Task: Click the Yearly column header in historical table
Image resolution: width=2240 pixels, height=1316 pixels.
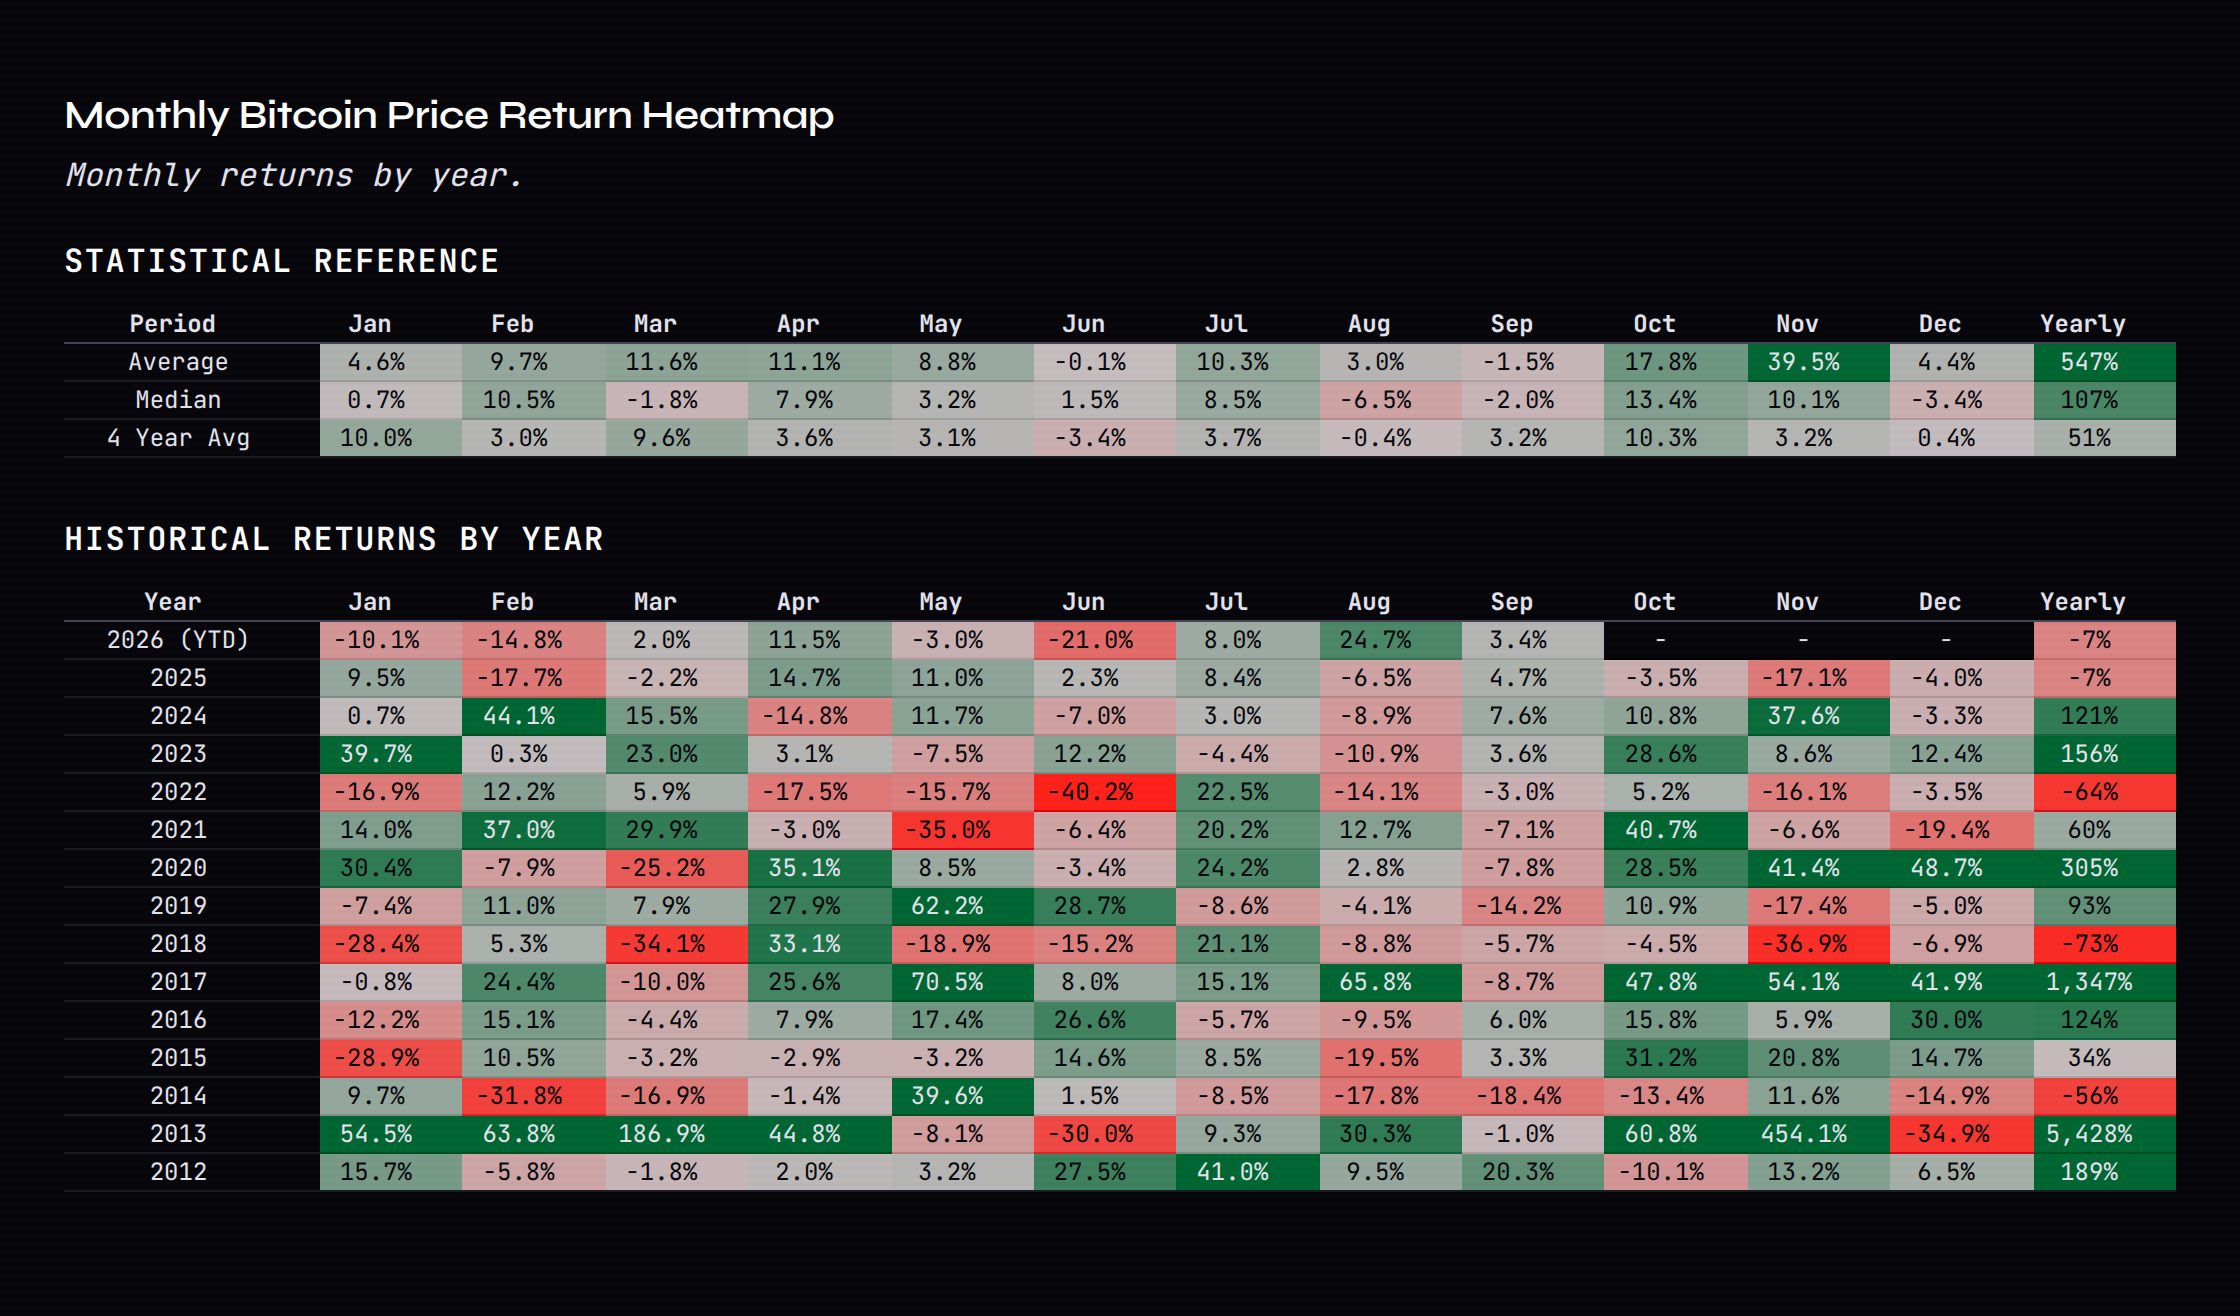Action: pyautogui.click(x=2083, y=602)
